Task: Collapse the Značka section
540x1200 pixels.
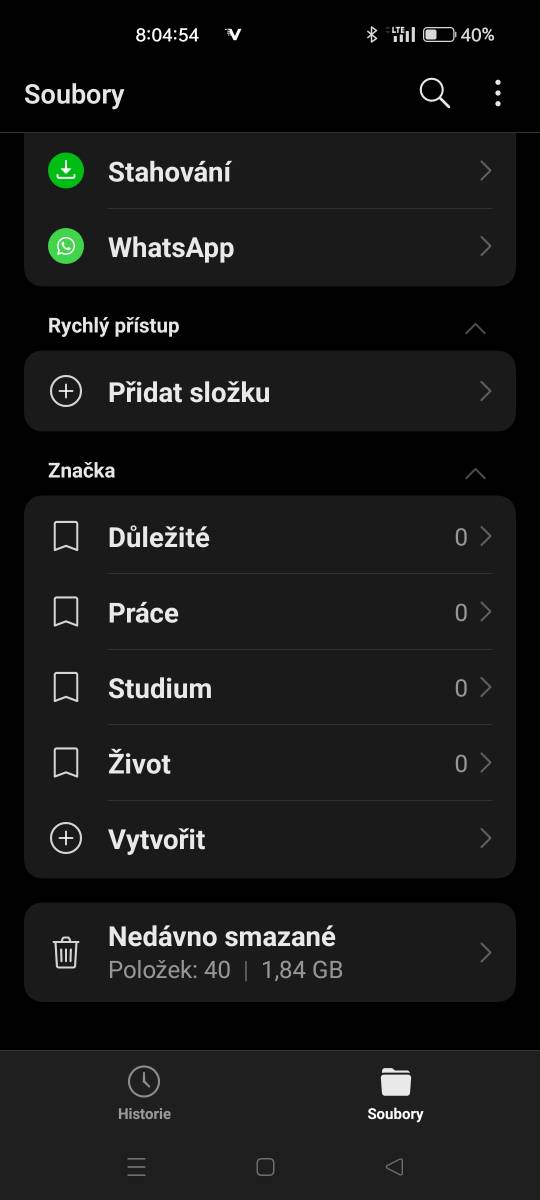Action: click(476, 473)
